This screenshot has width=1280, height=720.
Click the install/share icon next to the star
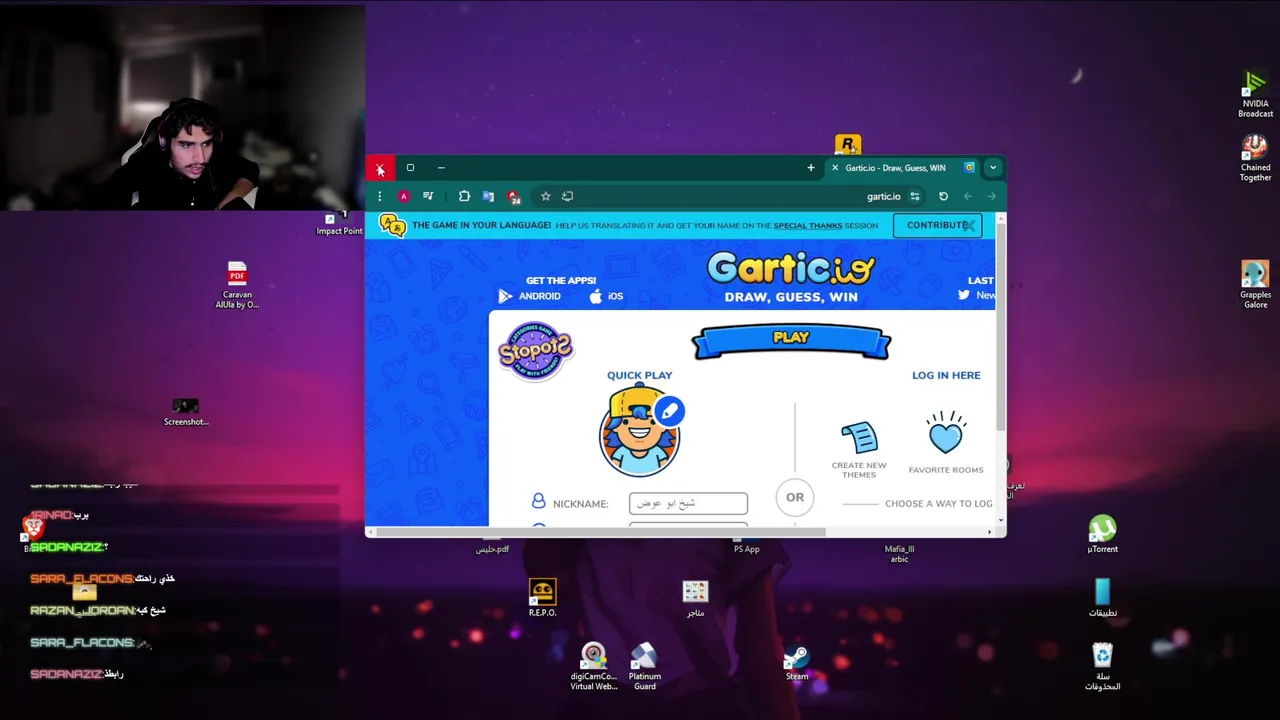tap(567, 196)
